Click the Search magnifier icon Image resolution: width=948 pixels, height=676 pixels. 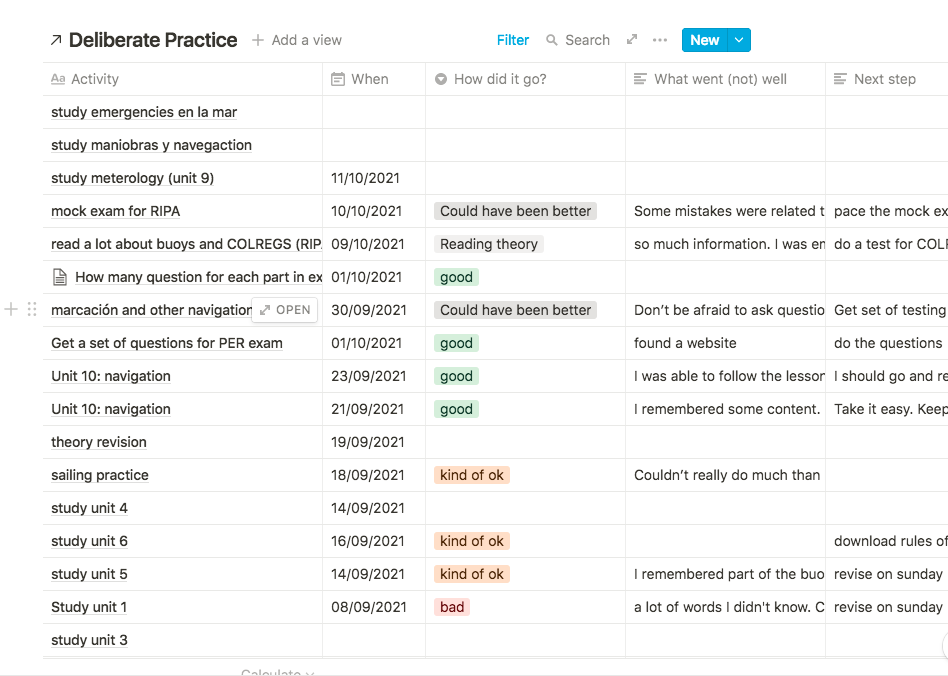552,40
